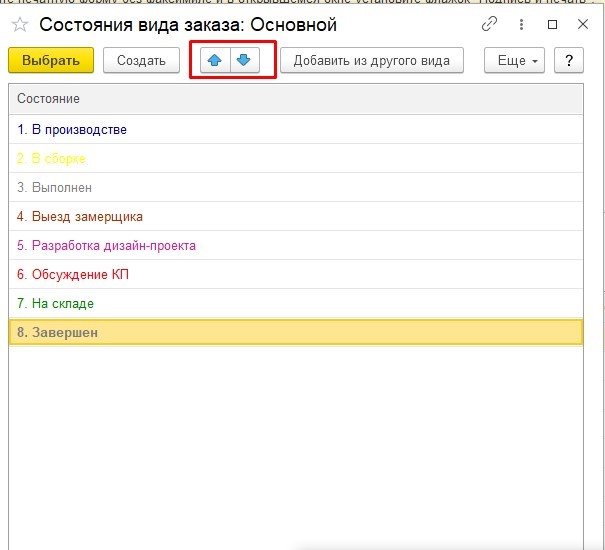The height and width of the screenshot is (550, 605).
Task: Move the selected state up with blue arrow
Action: point(214,61)
